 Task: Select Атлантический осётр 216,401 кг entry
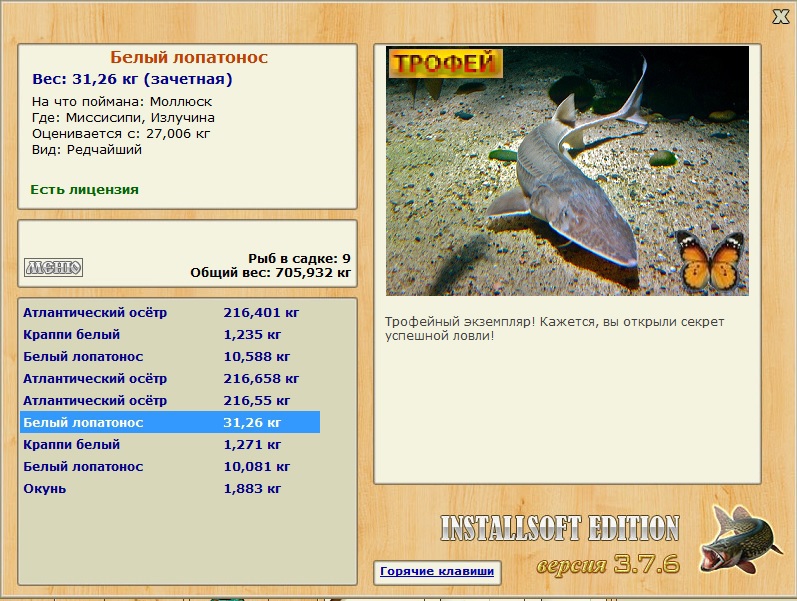coord(170,313)
